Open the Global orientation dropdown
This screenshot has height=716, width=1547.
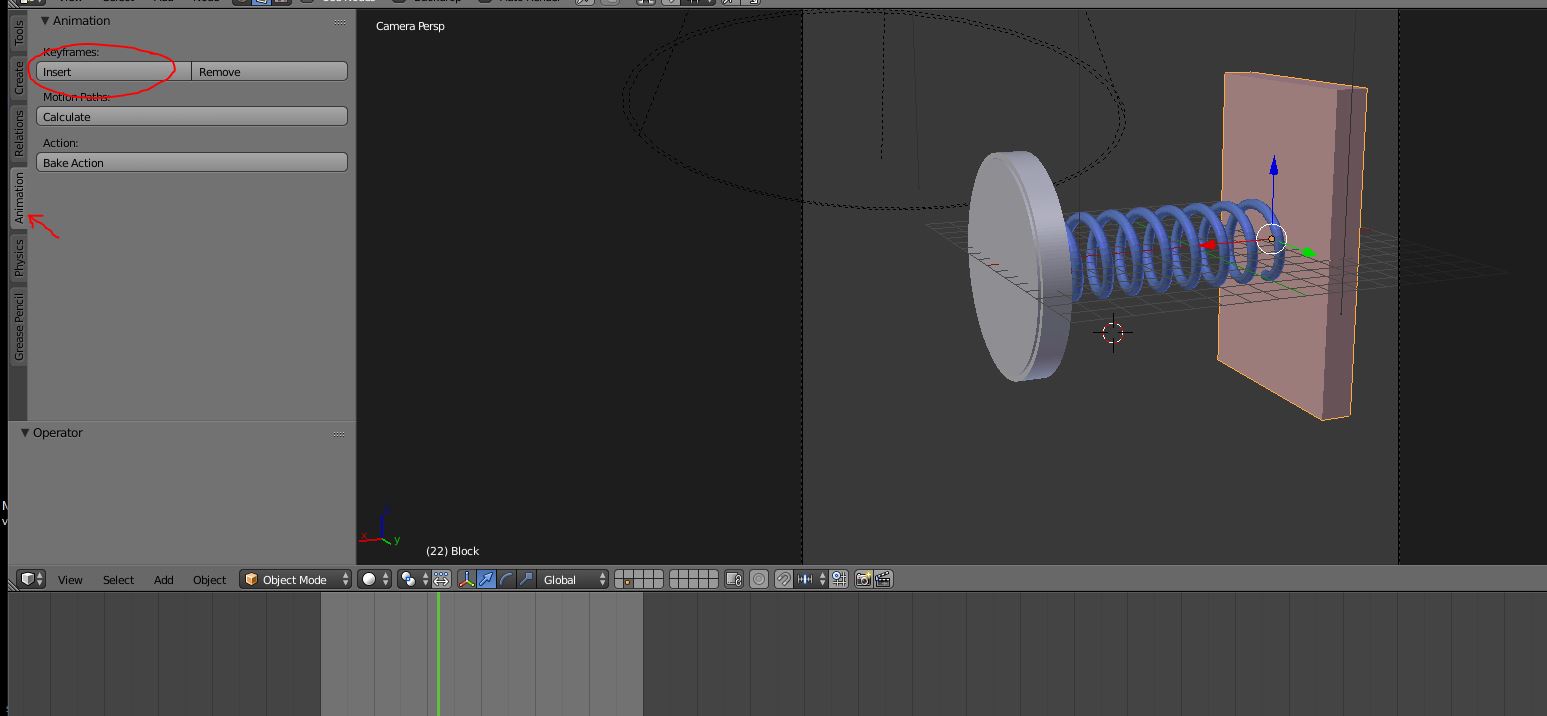[x=573, y=580]
